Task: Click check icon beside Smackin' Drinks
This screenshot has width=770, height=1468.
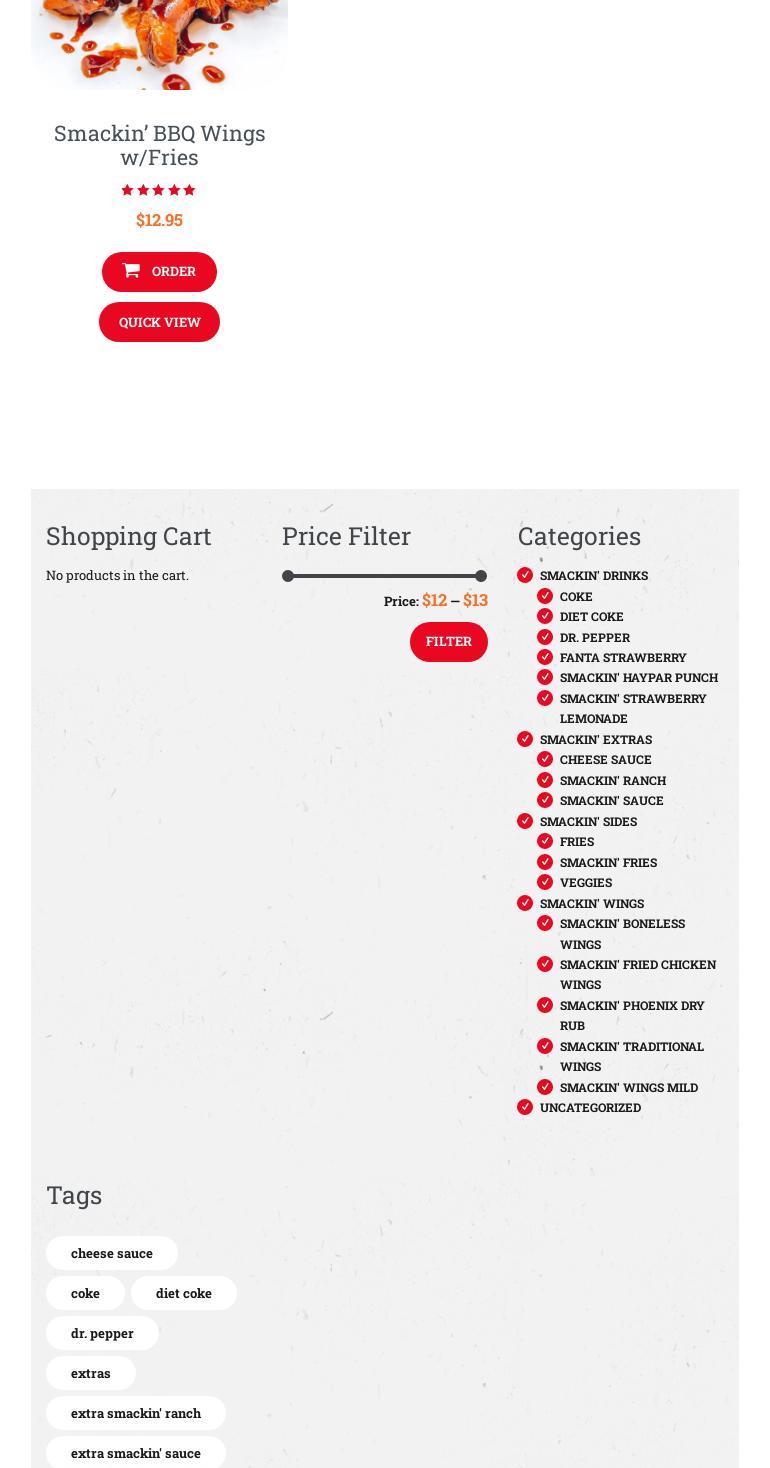Action: [x=525, y=575]
